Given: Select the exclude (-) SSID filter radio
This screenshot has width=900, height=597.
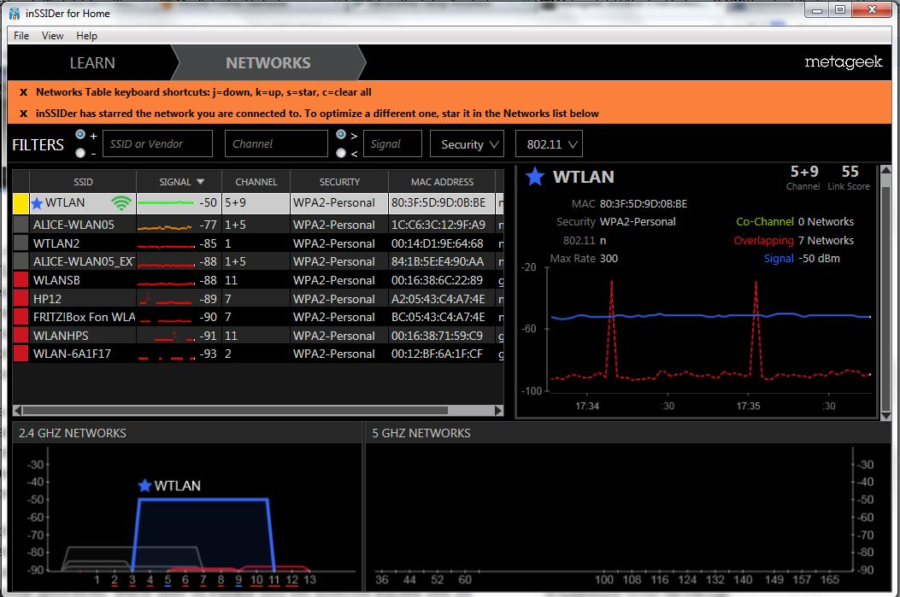Looking at the screenshot, I should [x=80, y=153].
